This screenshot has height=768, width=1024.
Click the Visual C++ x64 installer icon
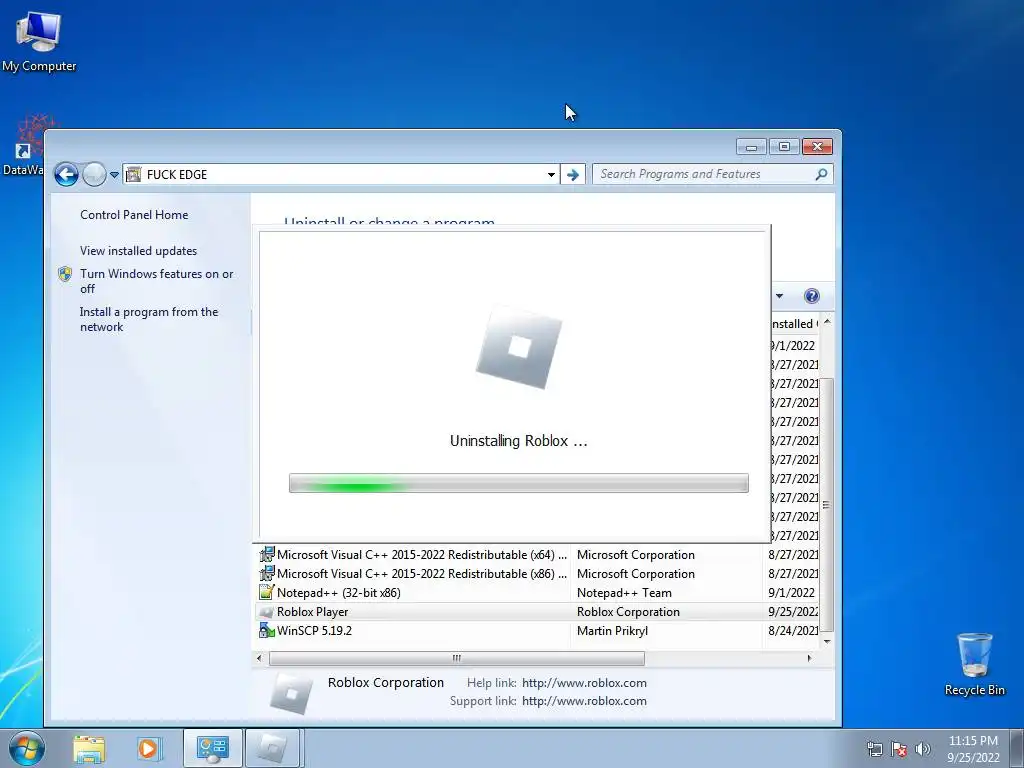(x=266, y=554)
